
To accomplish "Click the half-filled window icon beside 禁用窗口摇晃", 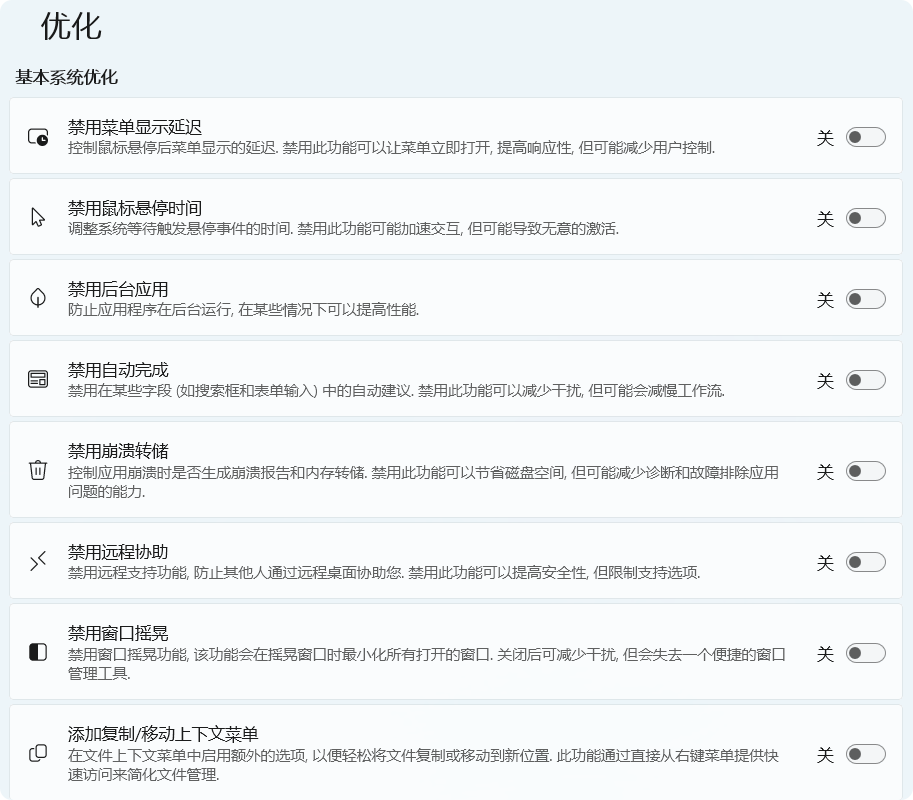I will (x=38, y=653).
